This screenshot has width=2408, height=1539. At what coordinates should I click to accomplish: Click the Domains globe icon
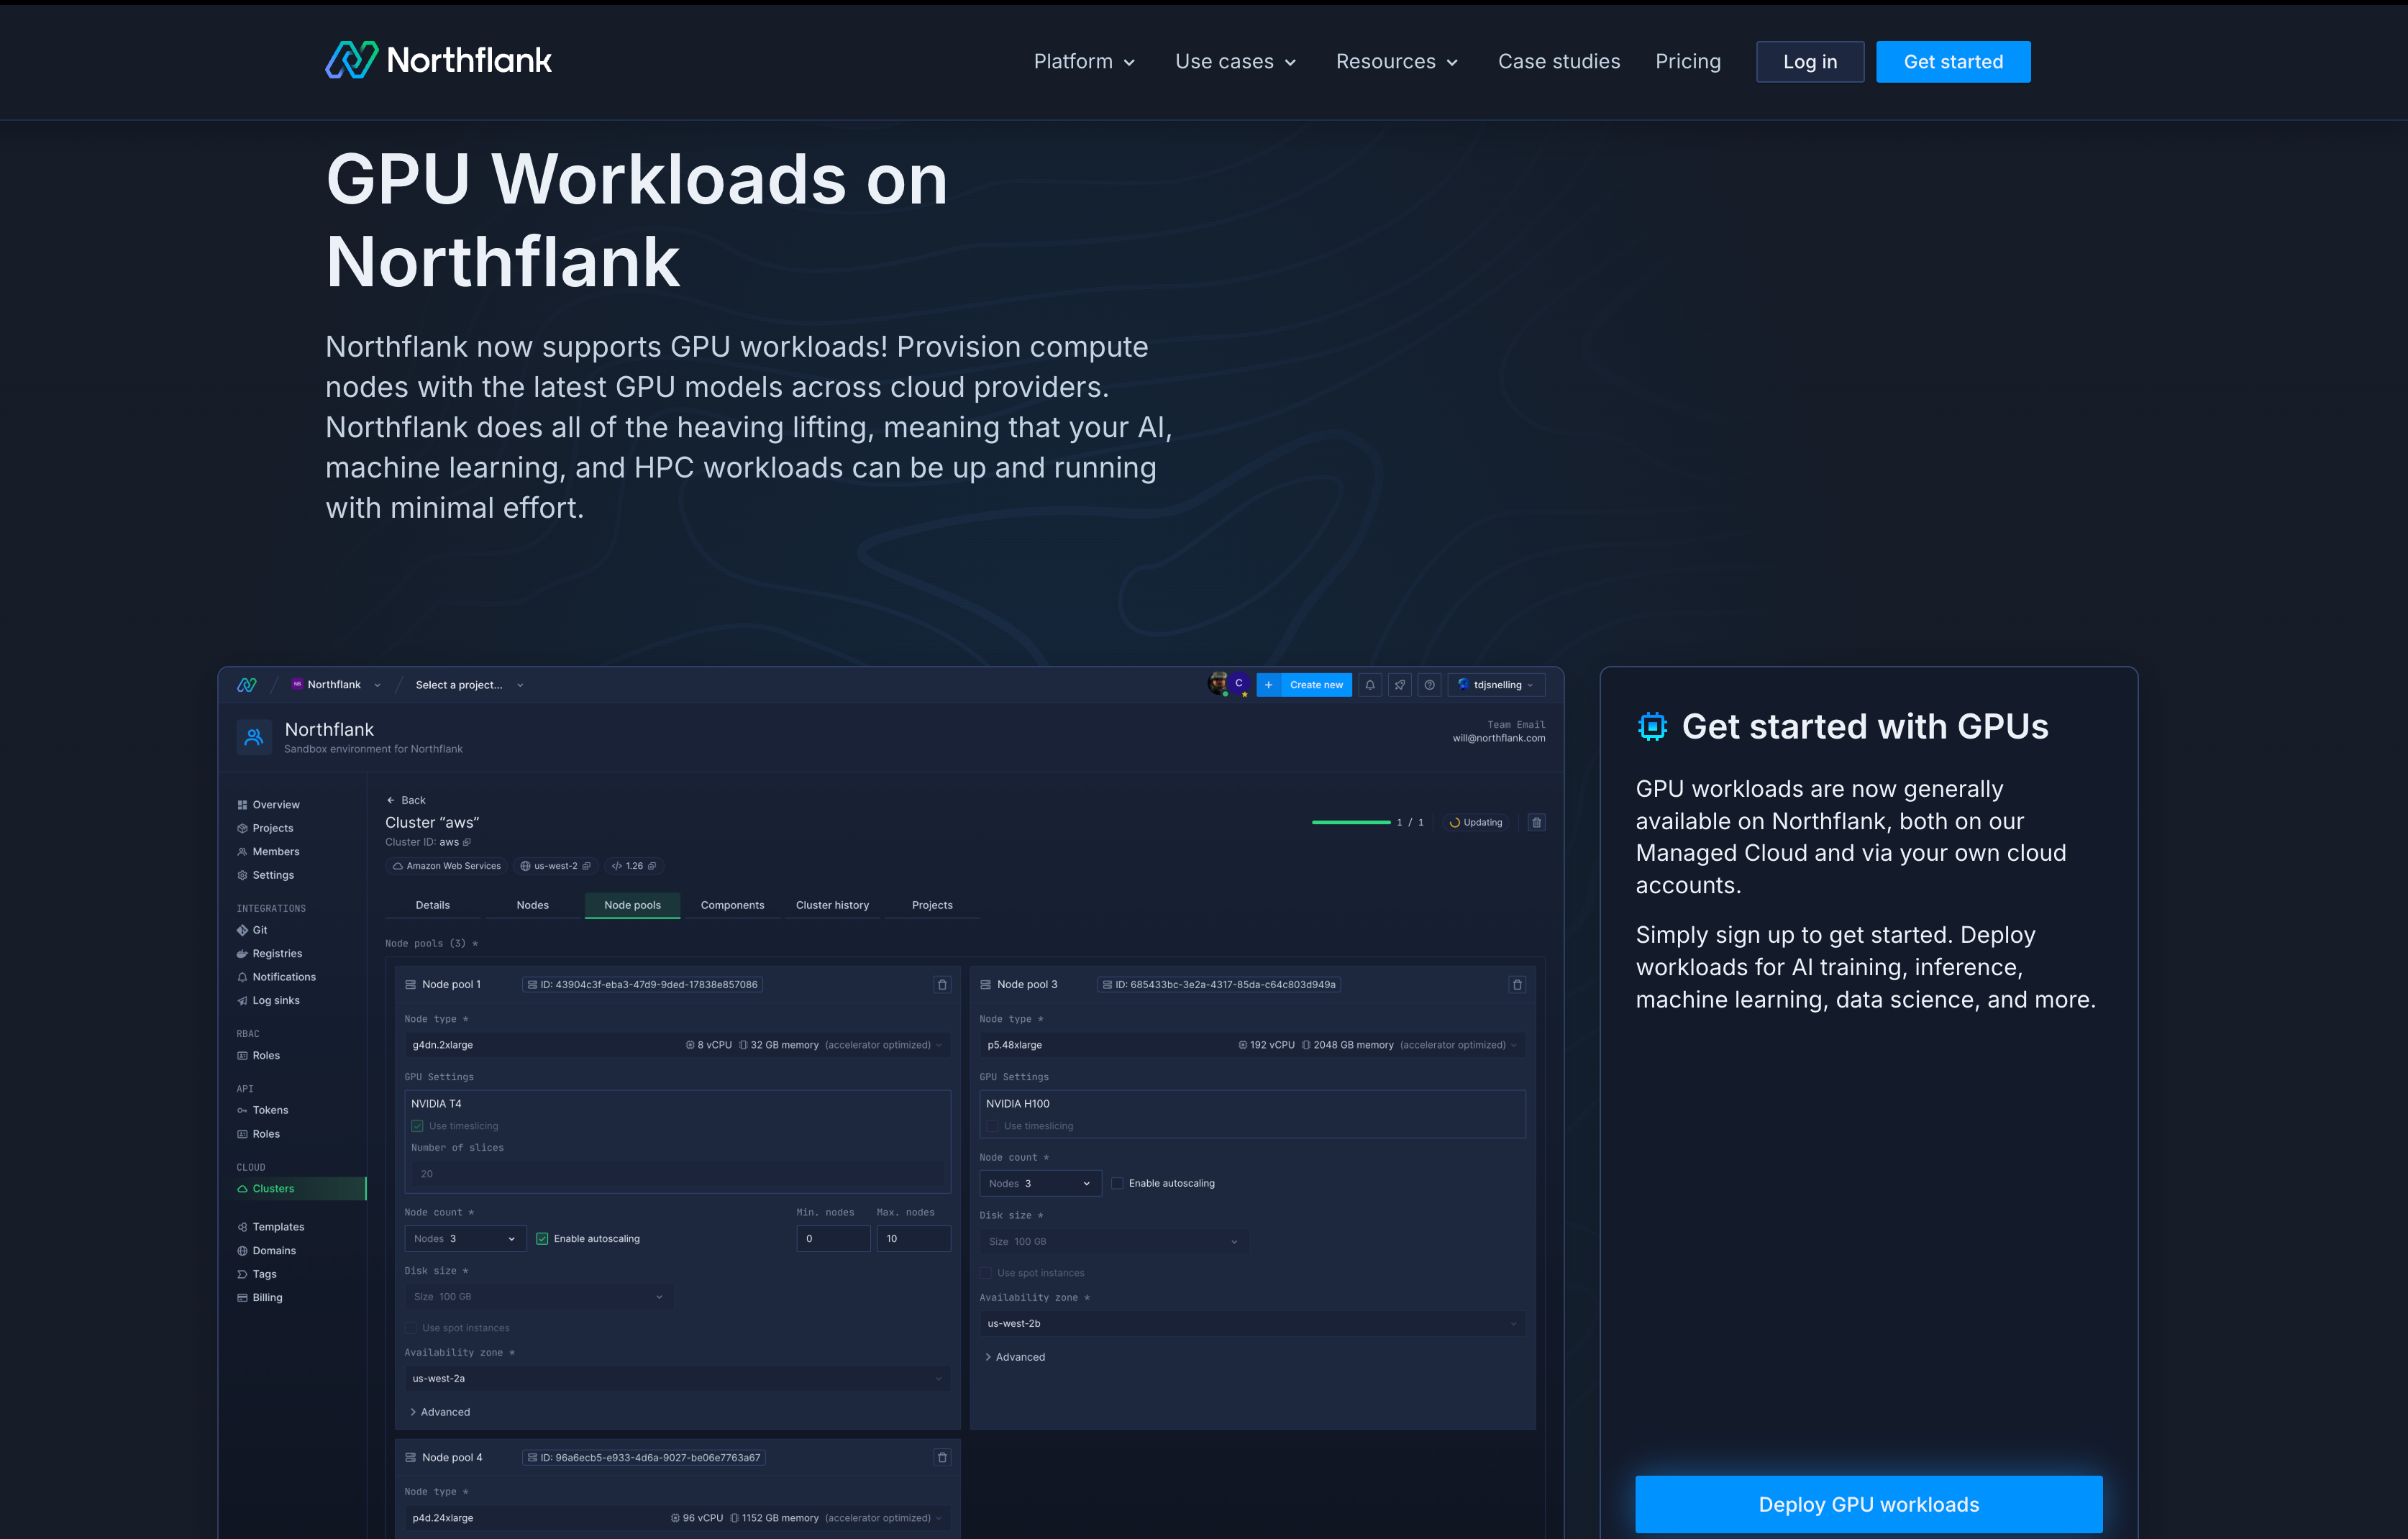[x=242, y=1251]
